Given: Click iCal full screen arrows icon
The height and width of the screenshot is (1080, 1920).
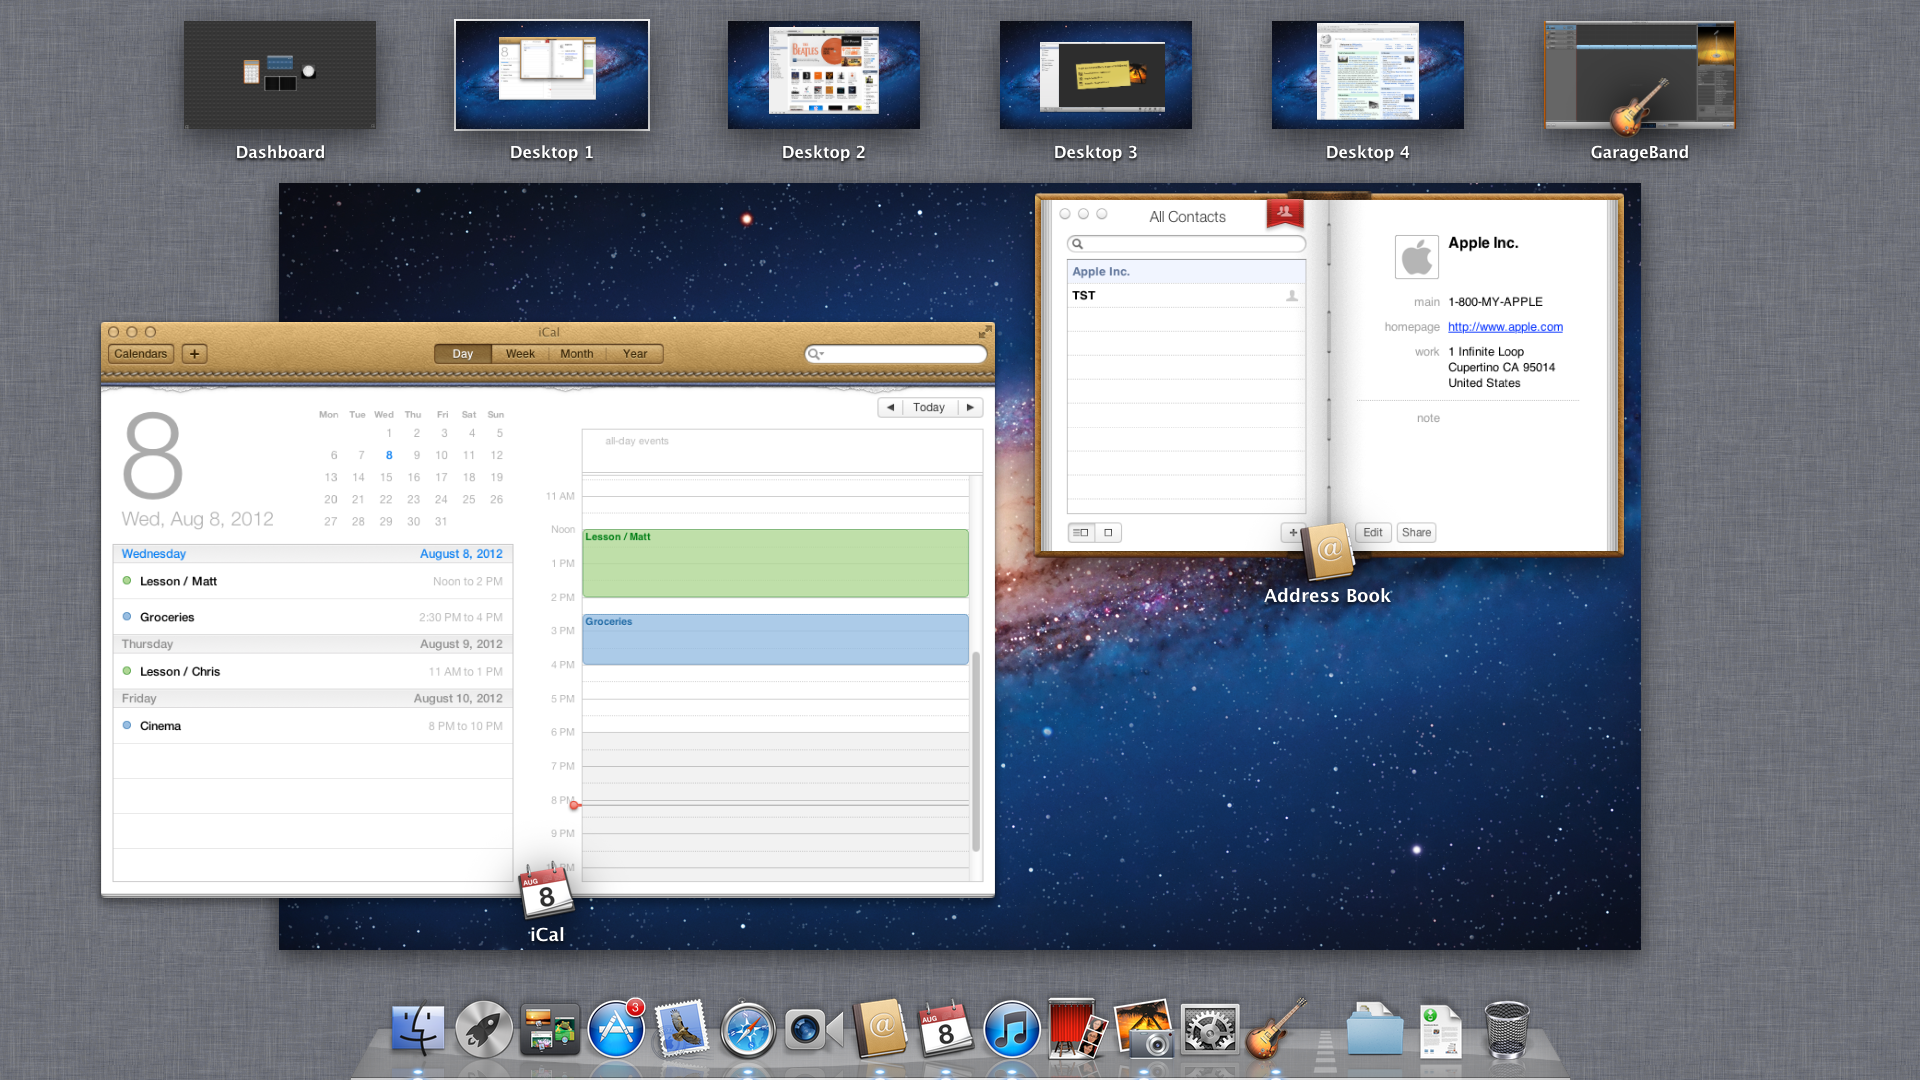Looking at the screenshot, I should pyautogui.click(x=985, y=332).
